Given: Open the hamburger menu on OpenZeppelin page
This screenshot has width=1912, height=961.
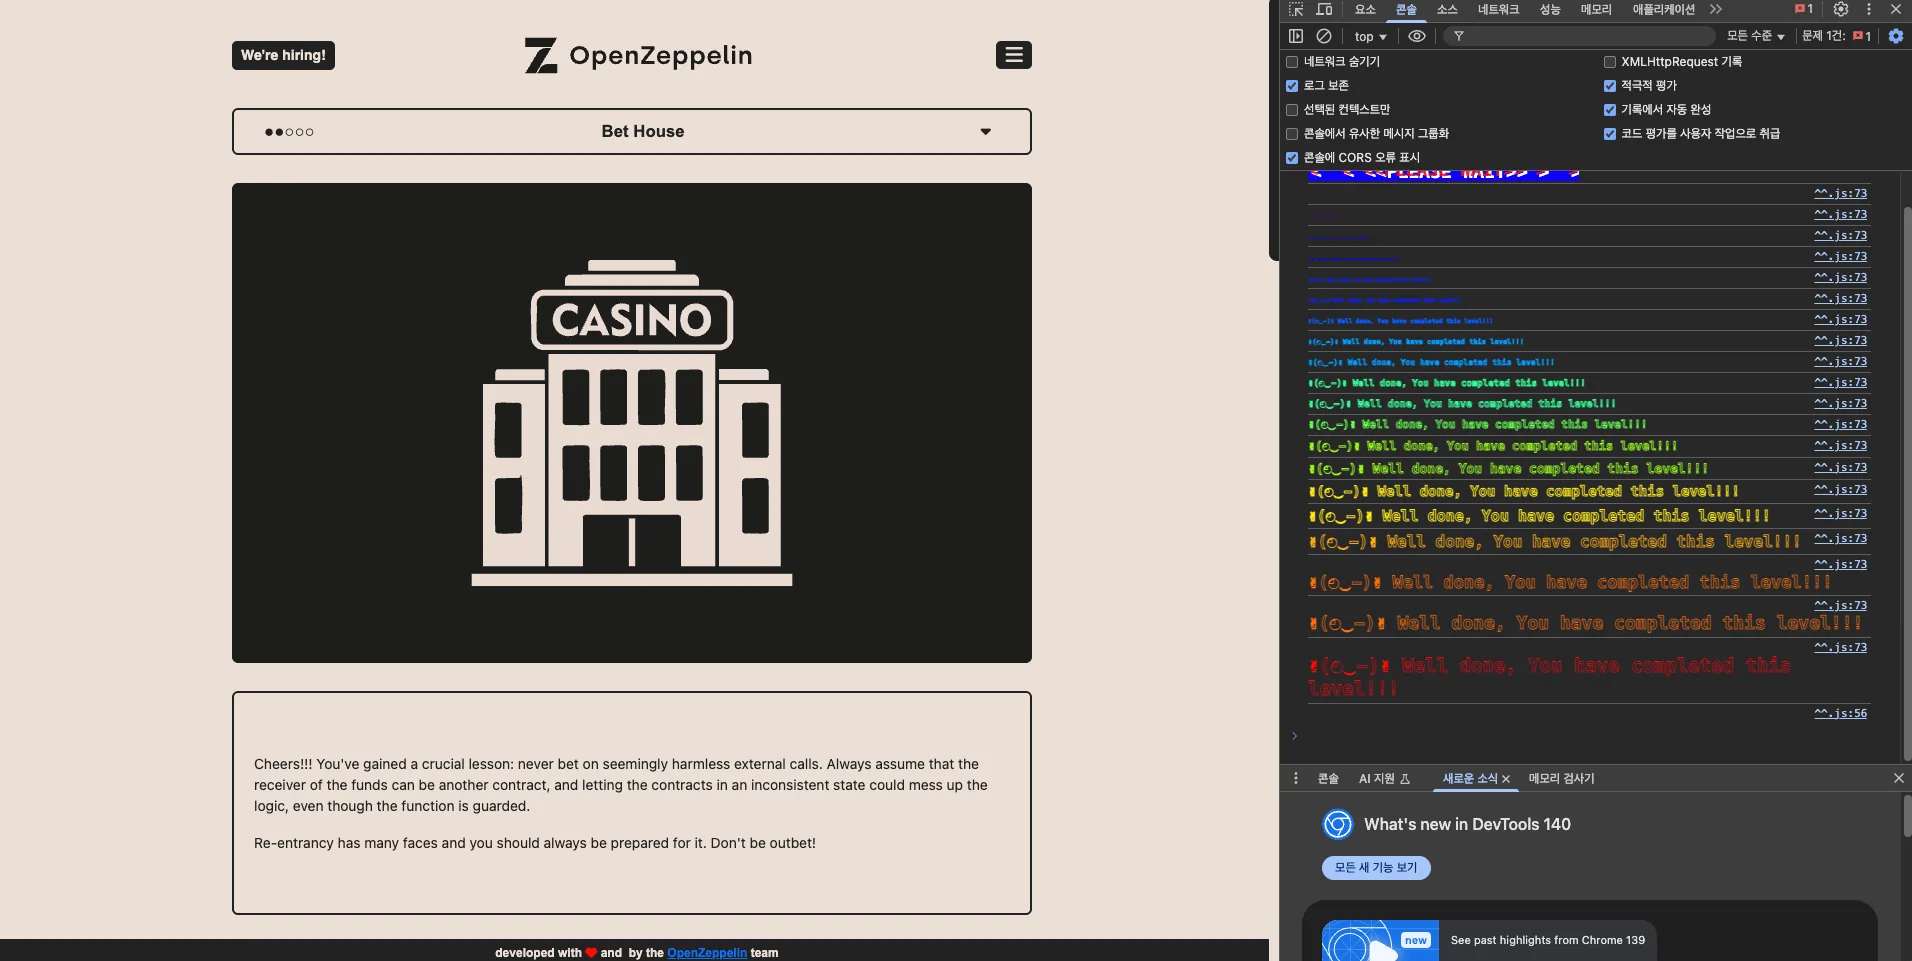Looking at the screenshot, I should 1013,55.
